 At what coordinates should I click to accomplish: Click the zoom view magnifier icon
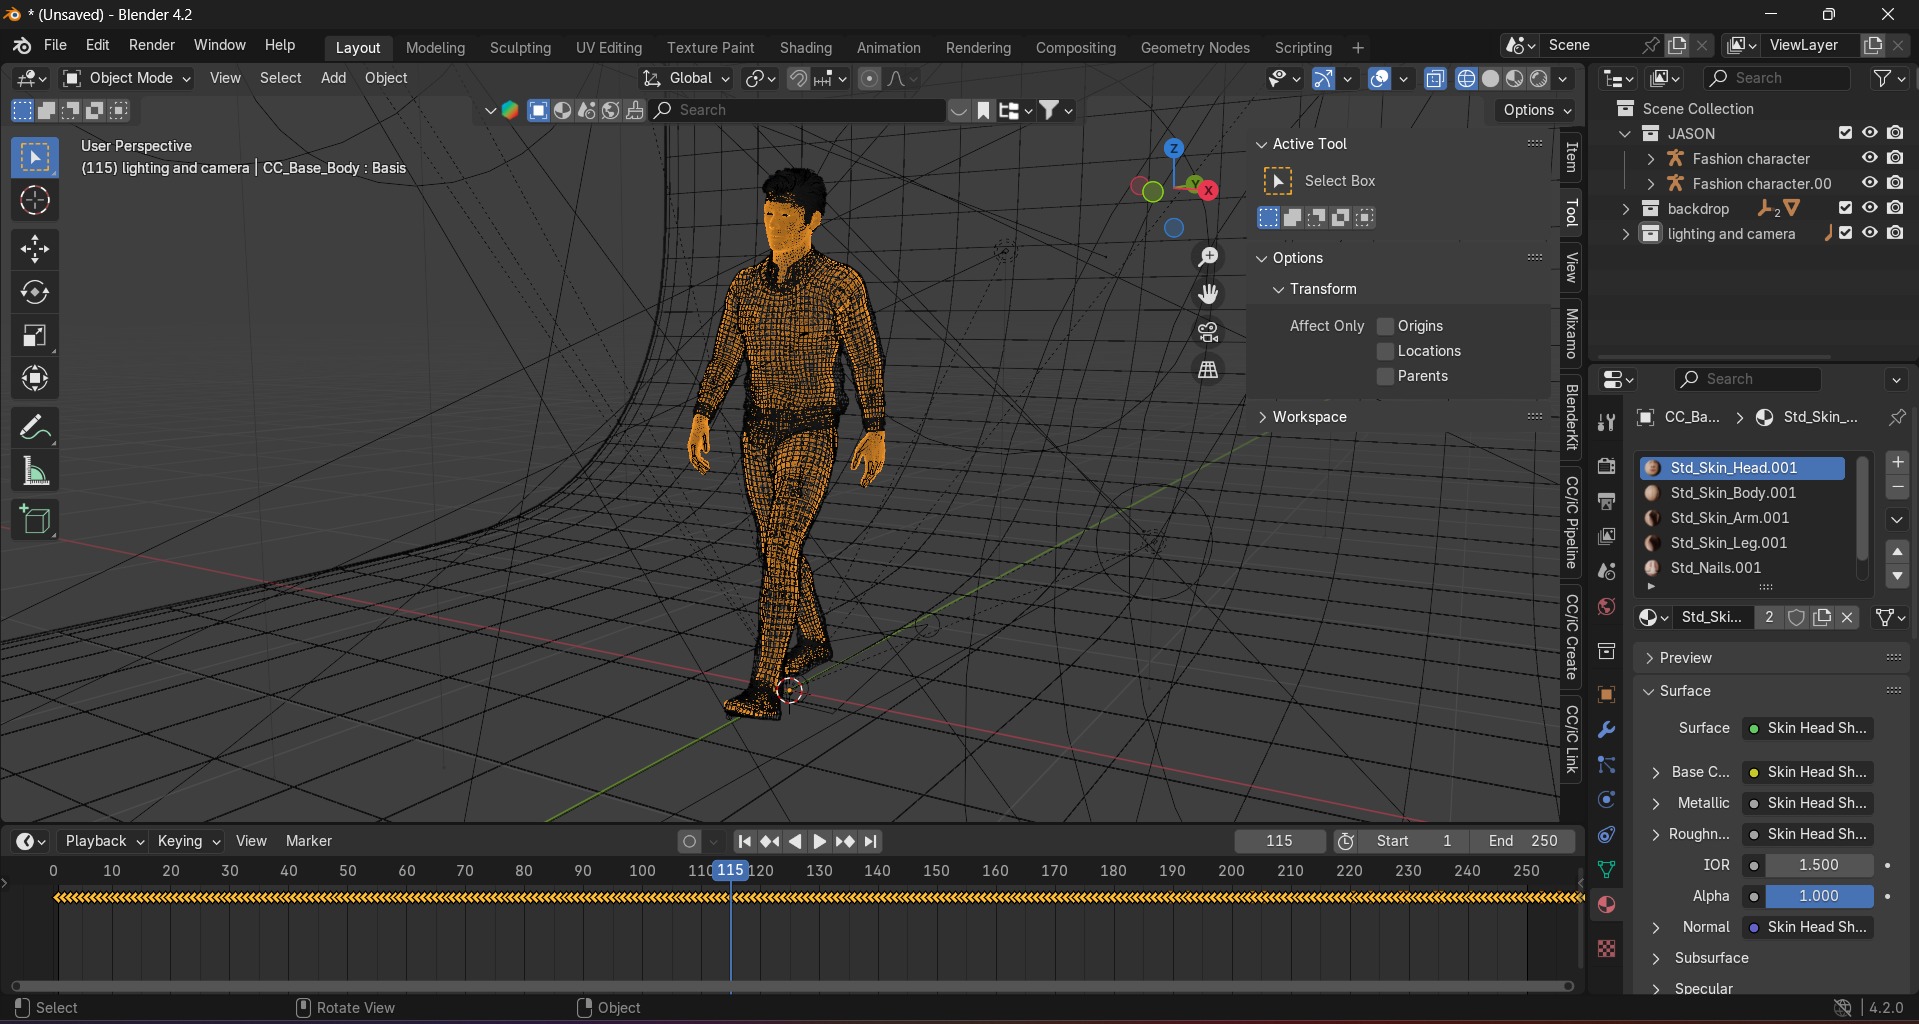(x=1208, y=257)
